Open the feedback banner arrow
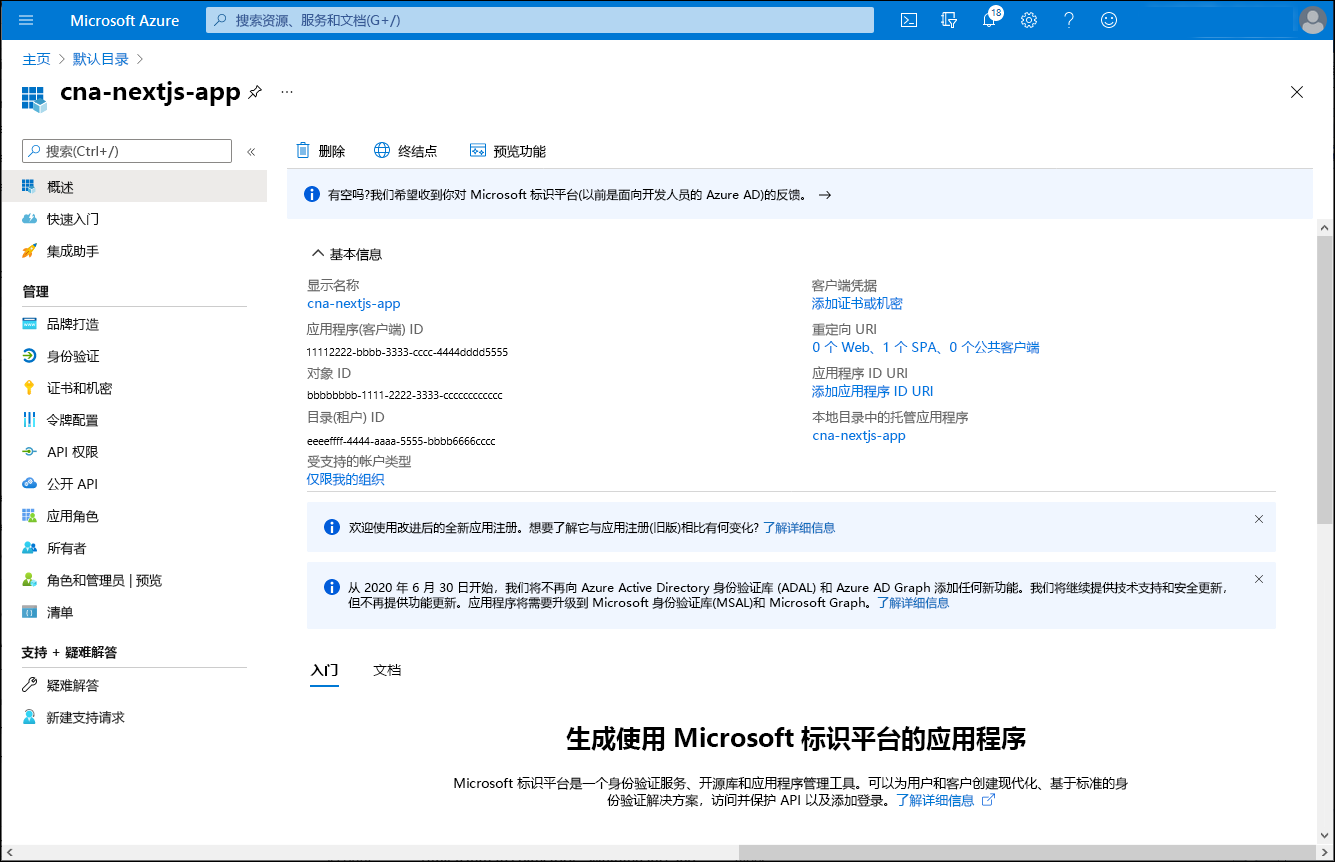This screenshot has height=862, width=1335. click(825, 195)
